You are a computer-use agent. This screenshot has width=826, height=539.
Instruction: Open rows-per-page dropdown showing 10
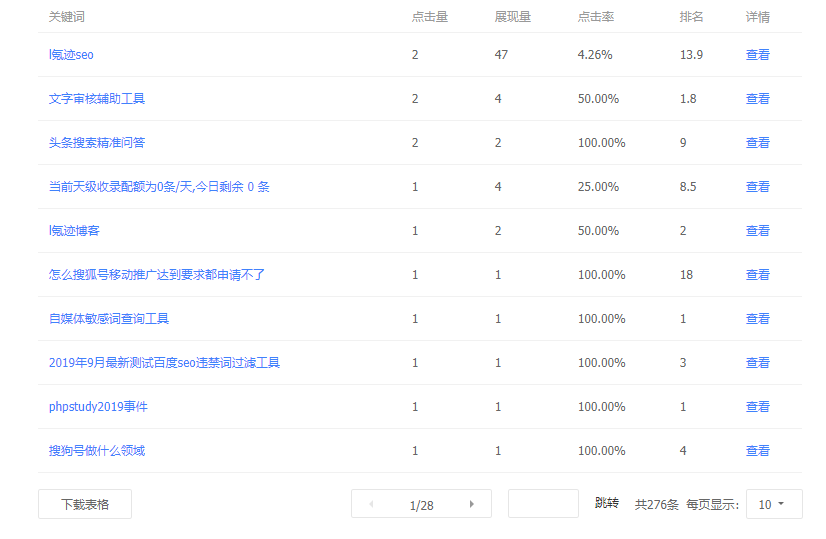[773, 504]
